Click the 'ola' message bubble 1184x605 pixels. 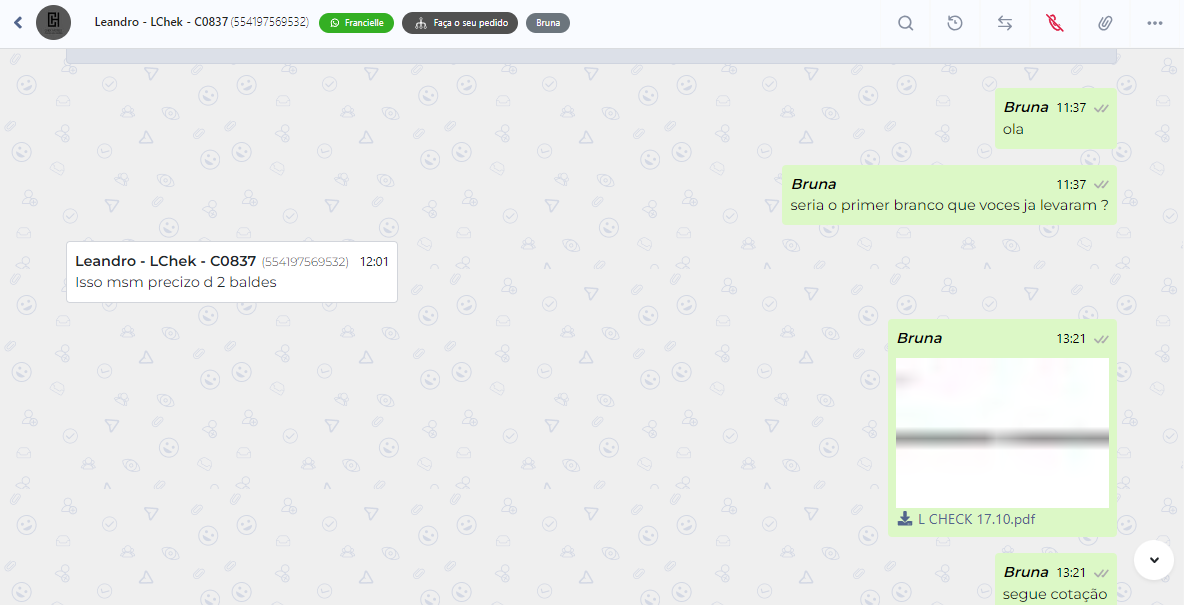click(1055, 119)
